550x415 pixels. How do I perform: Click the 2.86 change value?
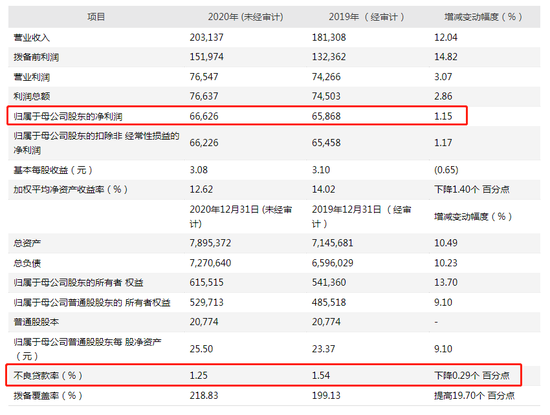(x=443, y=96)
